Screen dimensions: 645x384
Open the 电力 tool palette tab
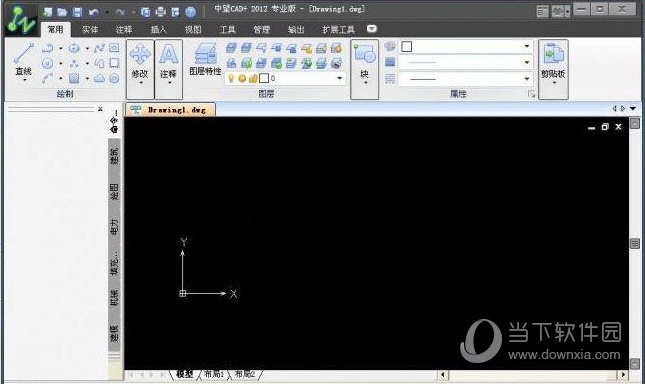click(x=114, y=226)
